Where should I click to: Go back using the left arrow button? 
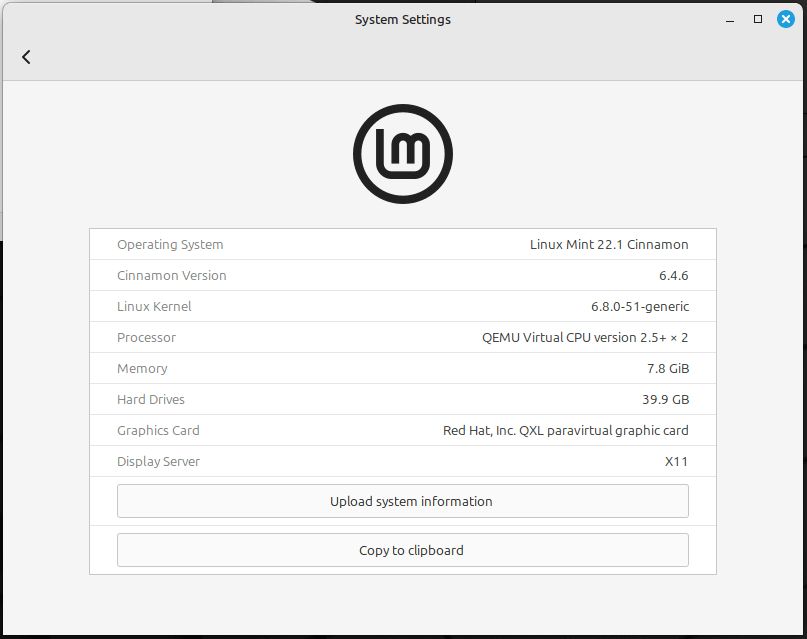[26, 57]
